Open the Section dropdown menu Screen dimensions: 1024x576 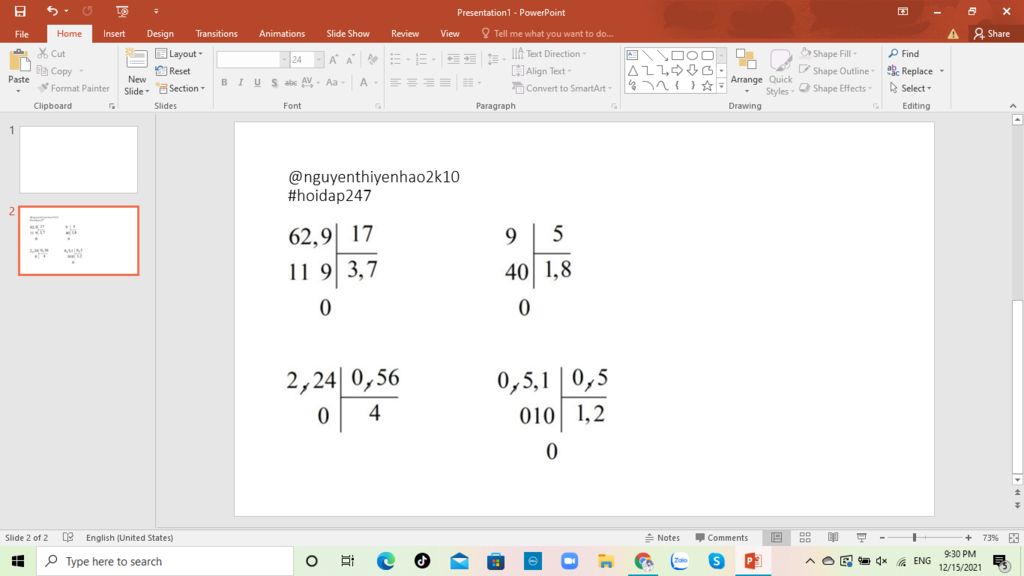181,88
